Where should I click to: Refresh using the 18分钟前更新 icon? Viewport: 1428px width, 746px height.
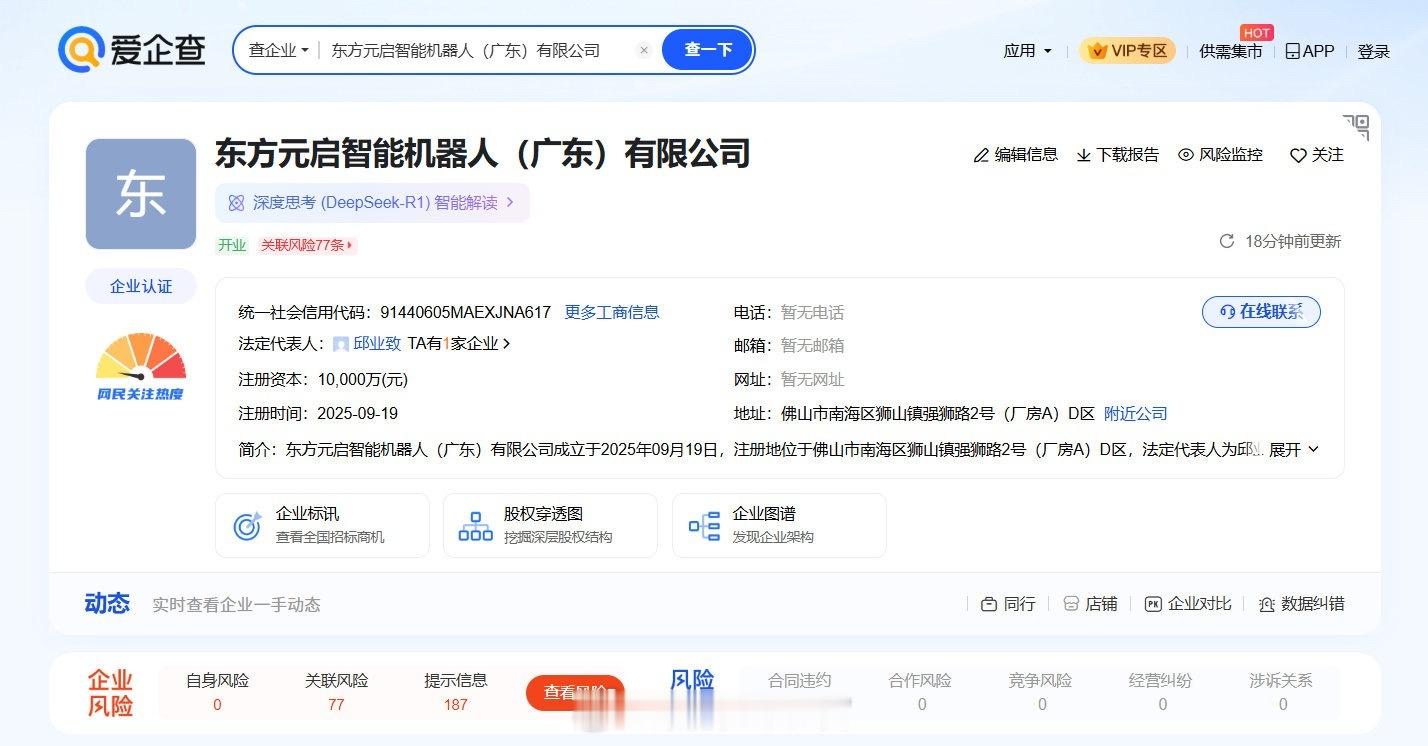1227,241
